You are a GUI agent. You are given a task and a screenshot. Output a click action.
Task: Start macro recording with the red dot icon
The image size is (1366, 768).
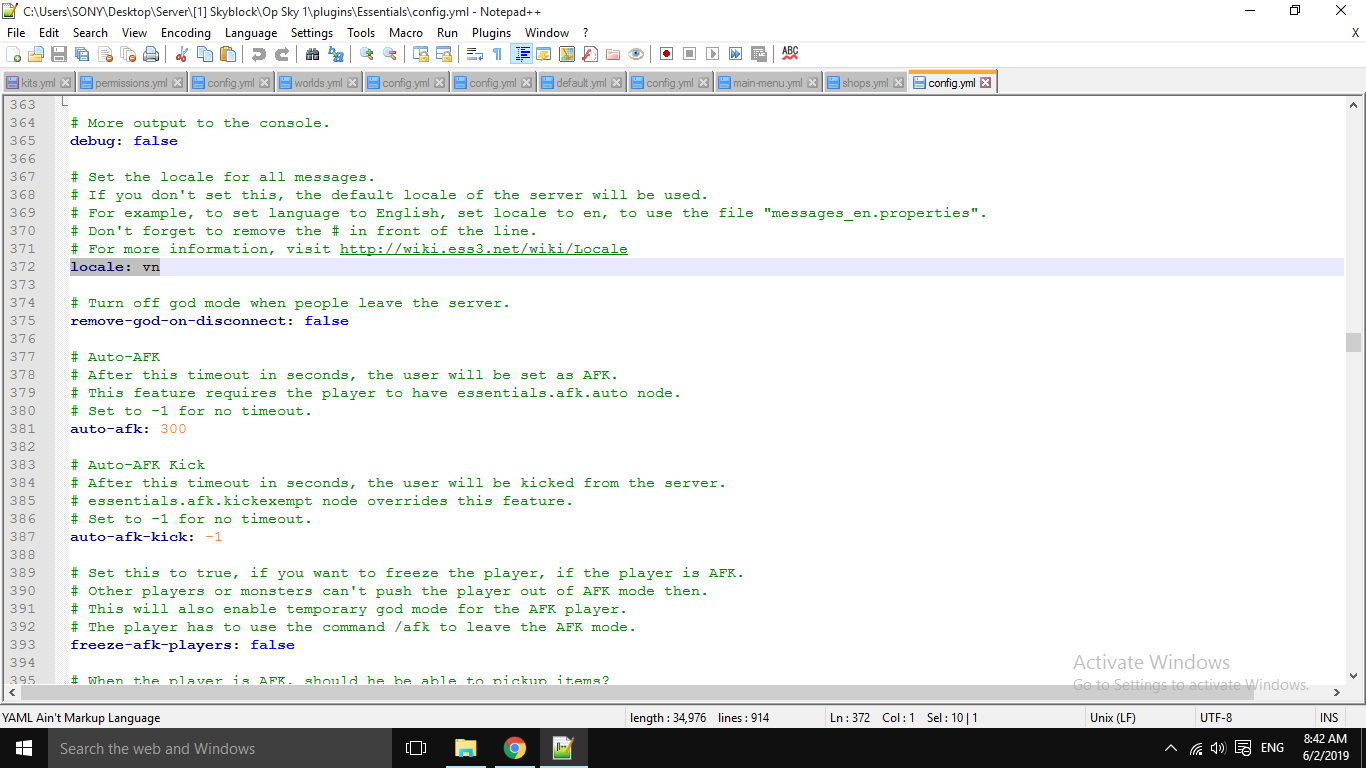coord(666,54)
